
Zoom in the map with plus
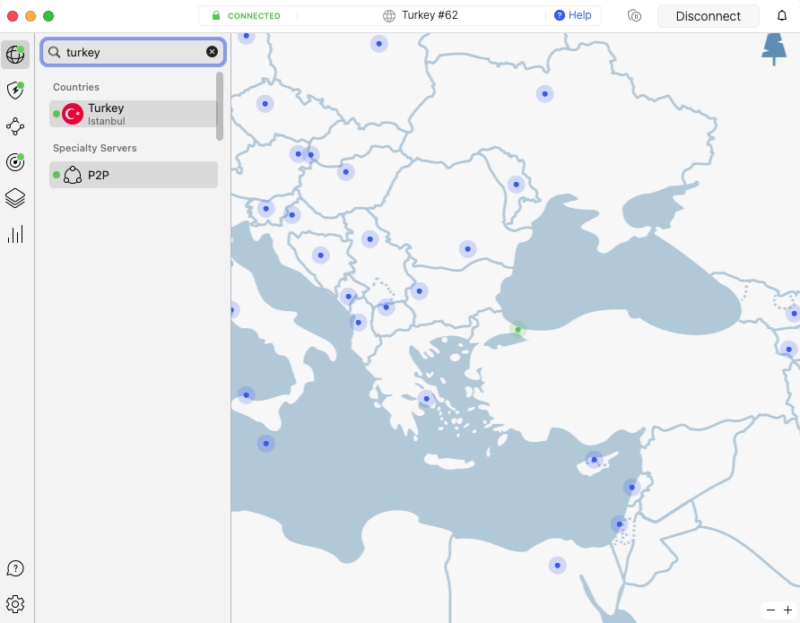(788, 610)
